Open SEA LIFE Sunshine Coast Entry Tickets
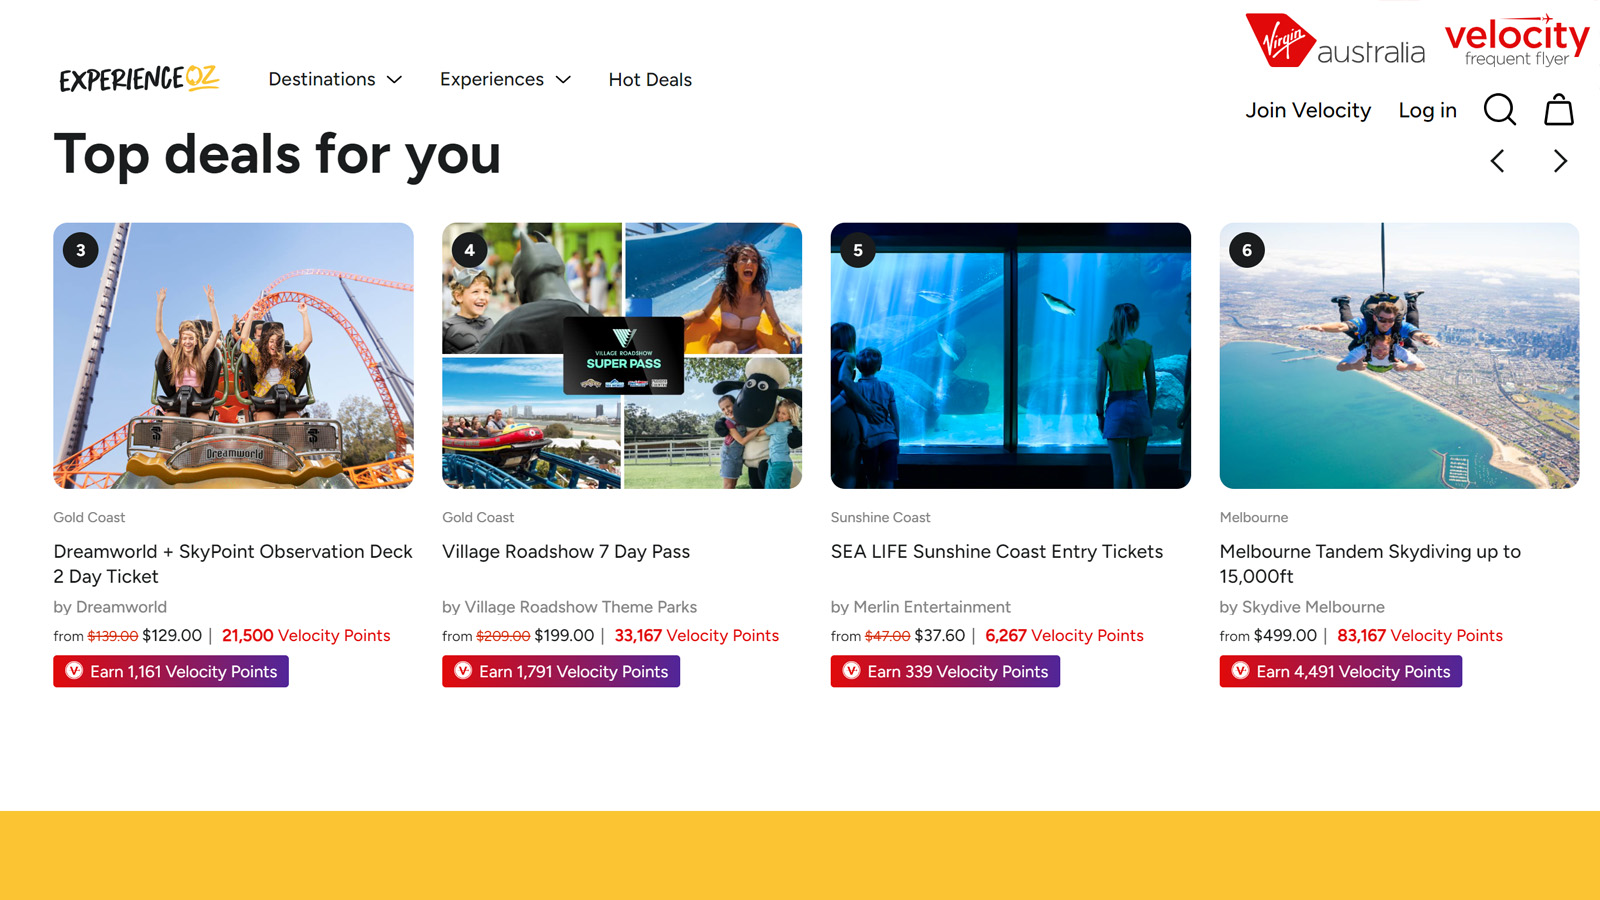 997,552
